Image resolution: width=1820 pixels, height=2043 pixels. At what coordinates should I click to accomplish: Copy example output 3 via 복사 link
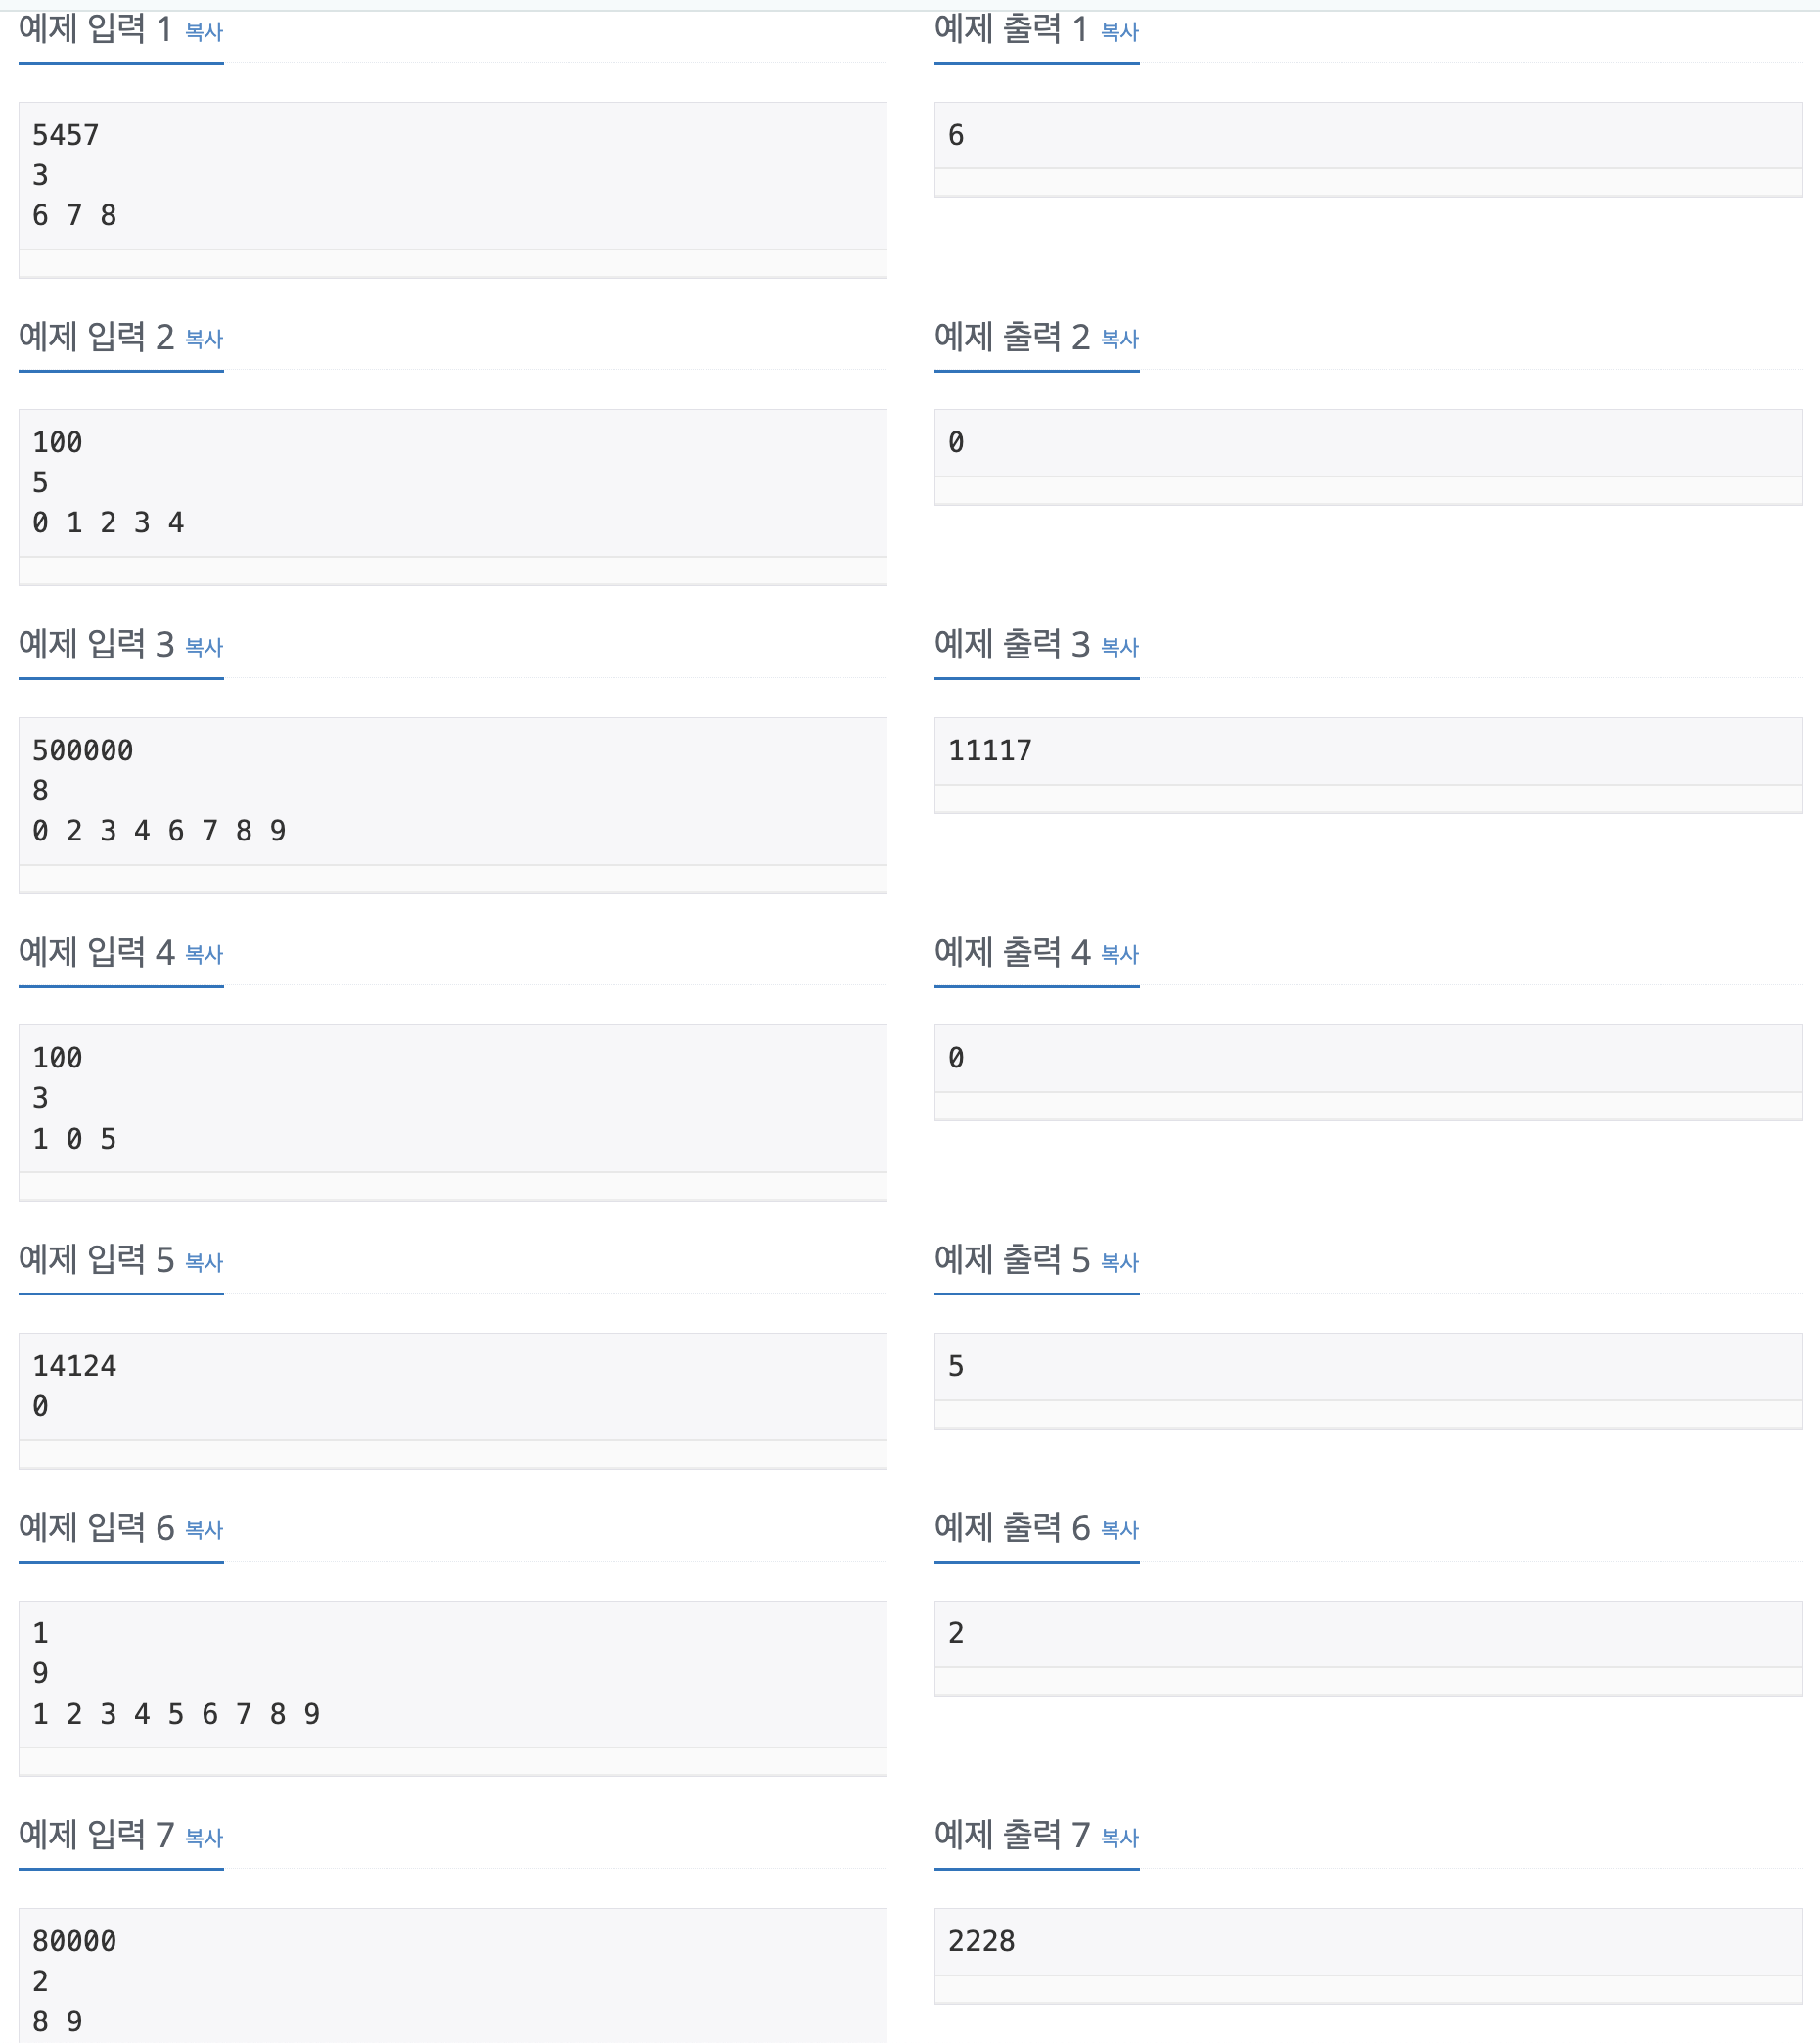[x=1120, y=647]
